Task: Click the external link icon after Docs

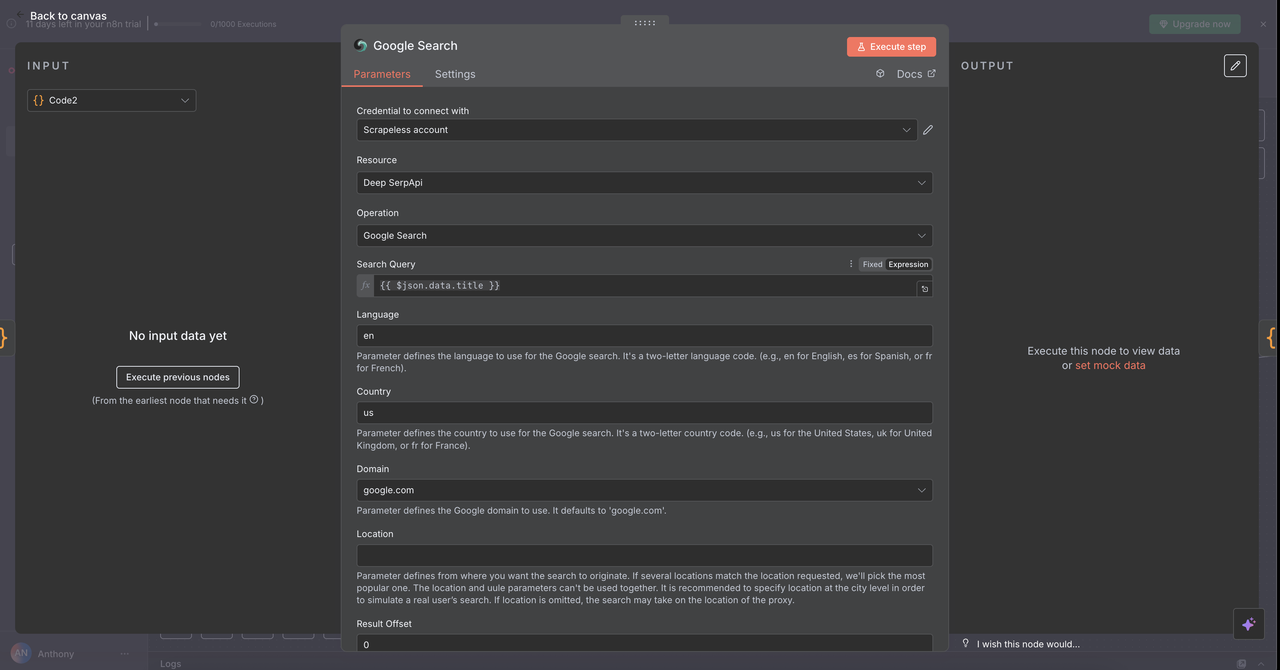Action: pos(932,74)
